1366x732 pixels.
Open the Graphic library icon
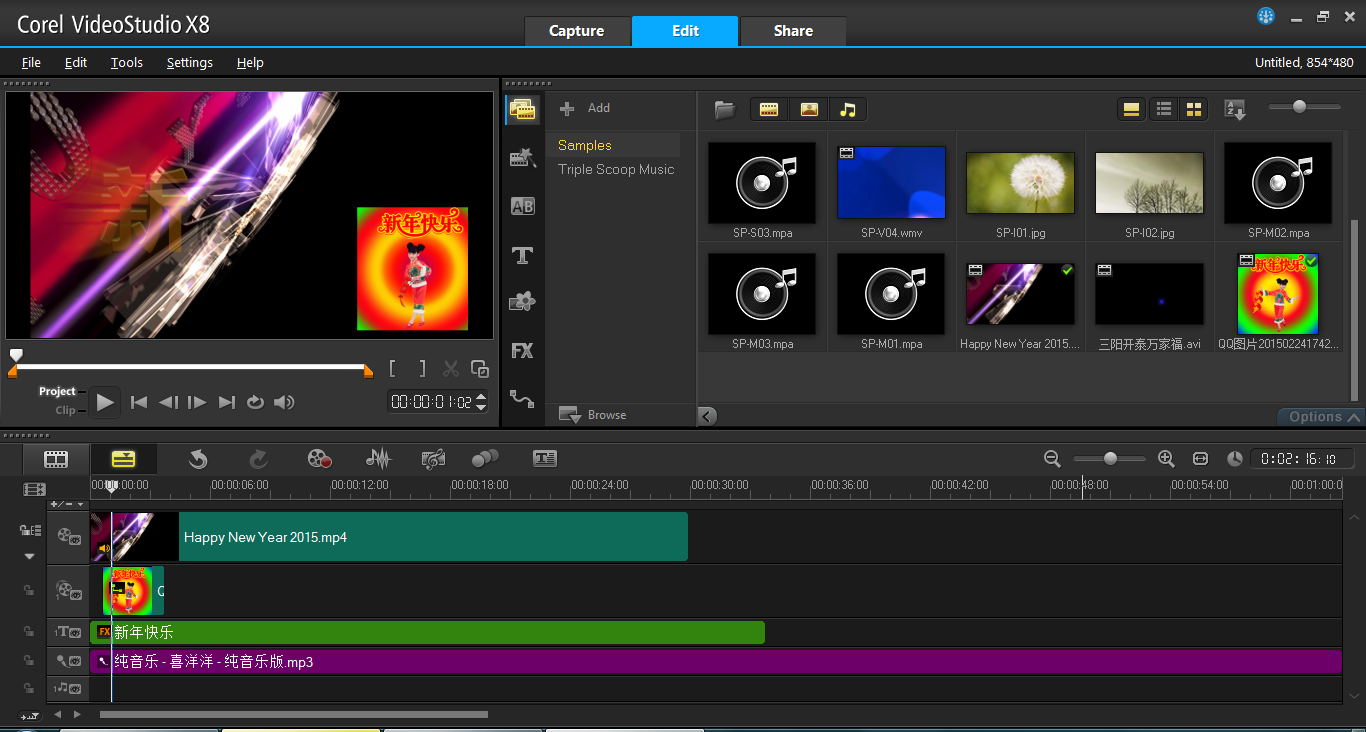522,301
